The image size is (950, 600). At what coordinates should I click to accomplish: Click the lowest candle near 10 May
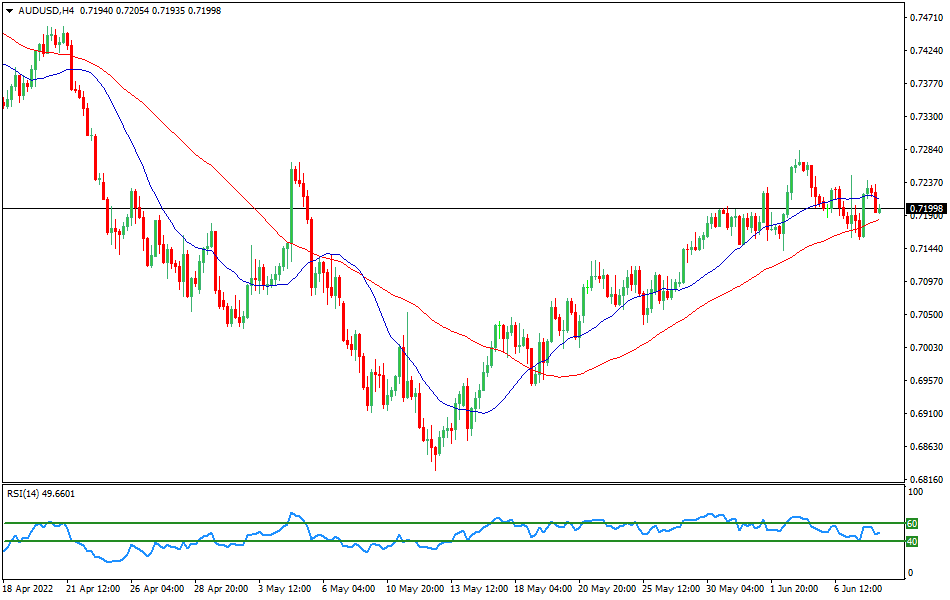(434, 450)
